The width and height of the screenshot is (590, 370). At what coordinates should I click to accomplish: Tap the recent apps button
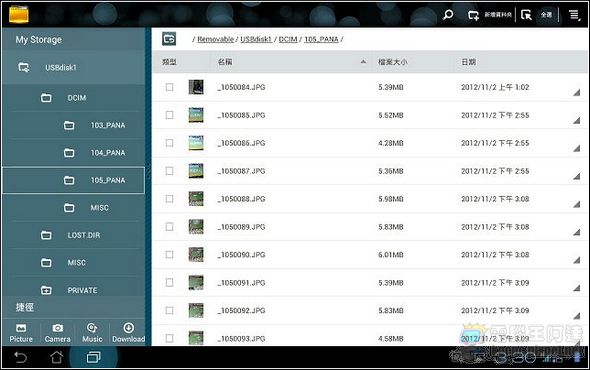pos(93,357)
